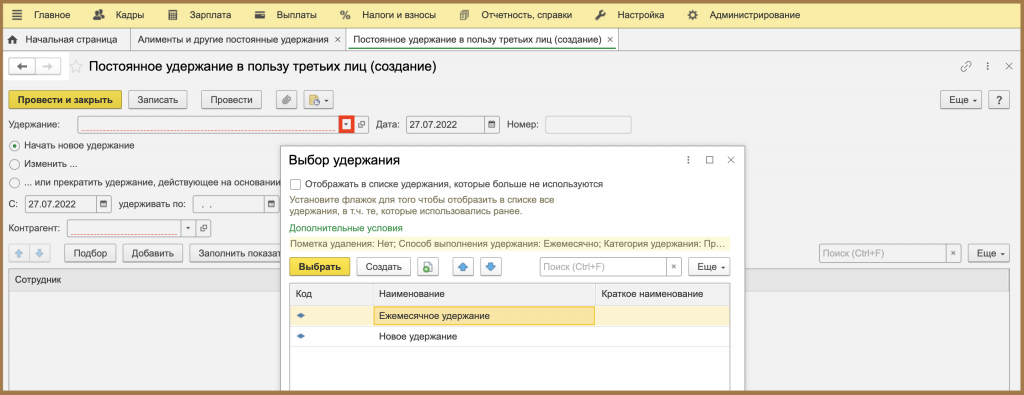
Task: Enable showing no-longer-used удержания checkbox
Action: [x=295, y=184]
